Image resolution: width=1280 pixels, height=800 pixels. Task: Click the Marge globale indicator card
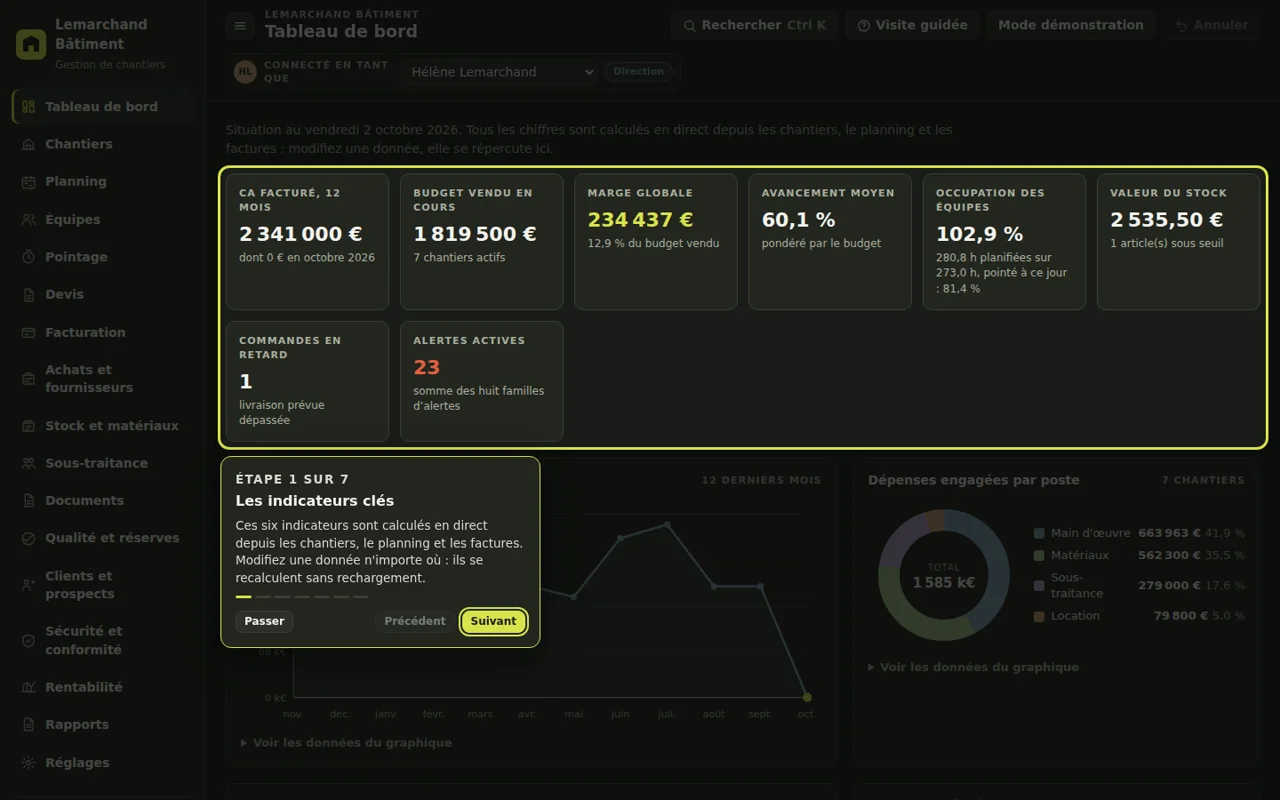[x=656, y=242]
